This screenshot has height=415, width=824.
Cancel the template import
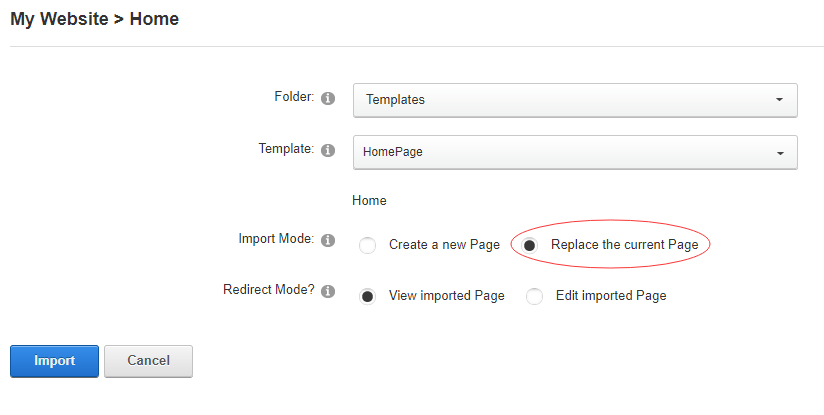(x=148, y=361)
